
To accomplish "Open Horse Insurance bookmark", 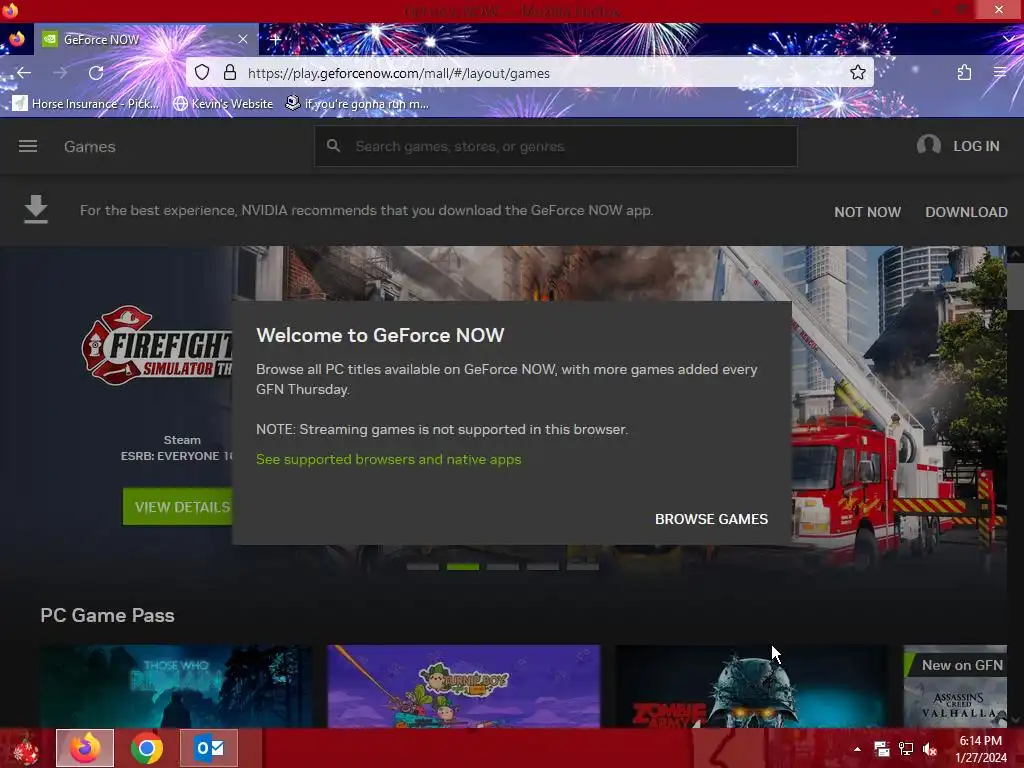I will (x=86, y=103).
